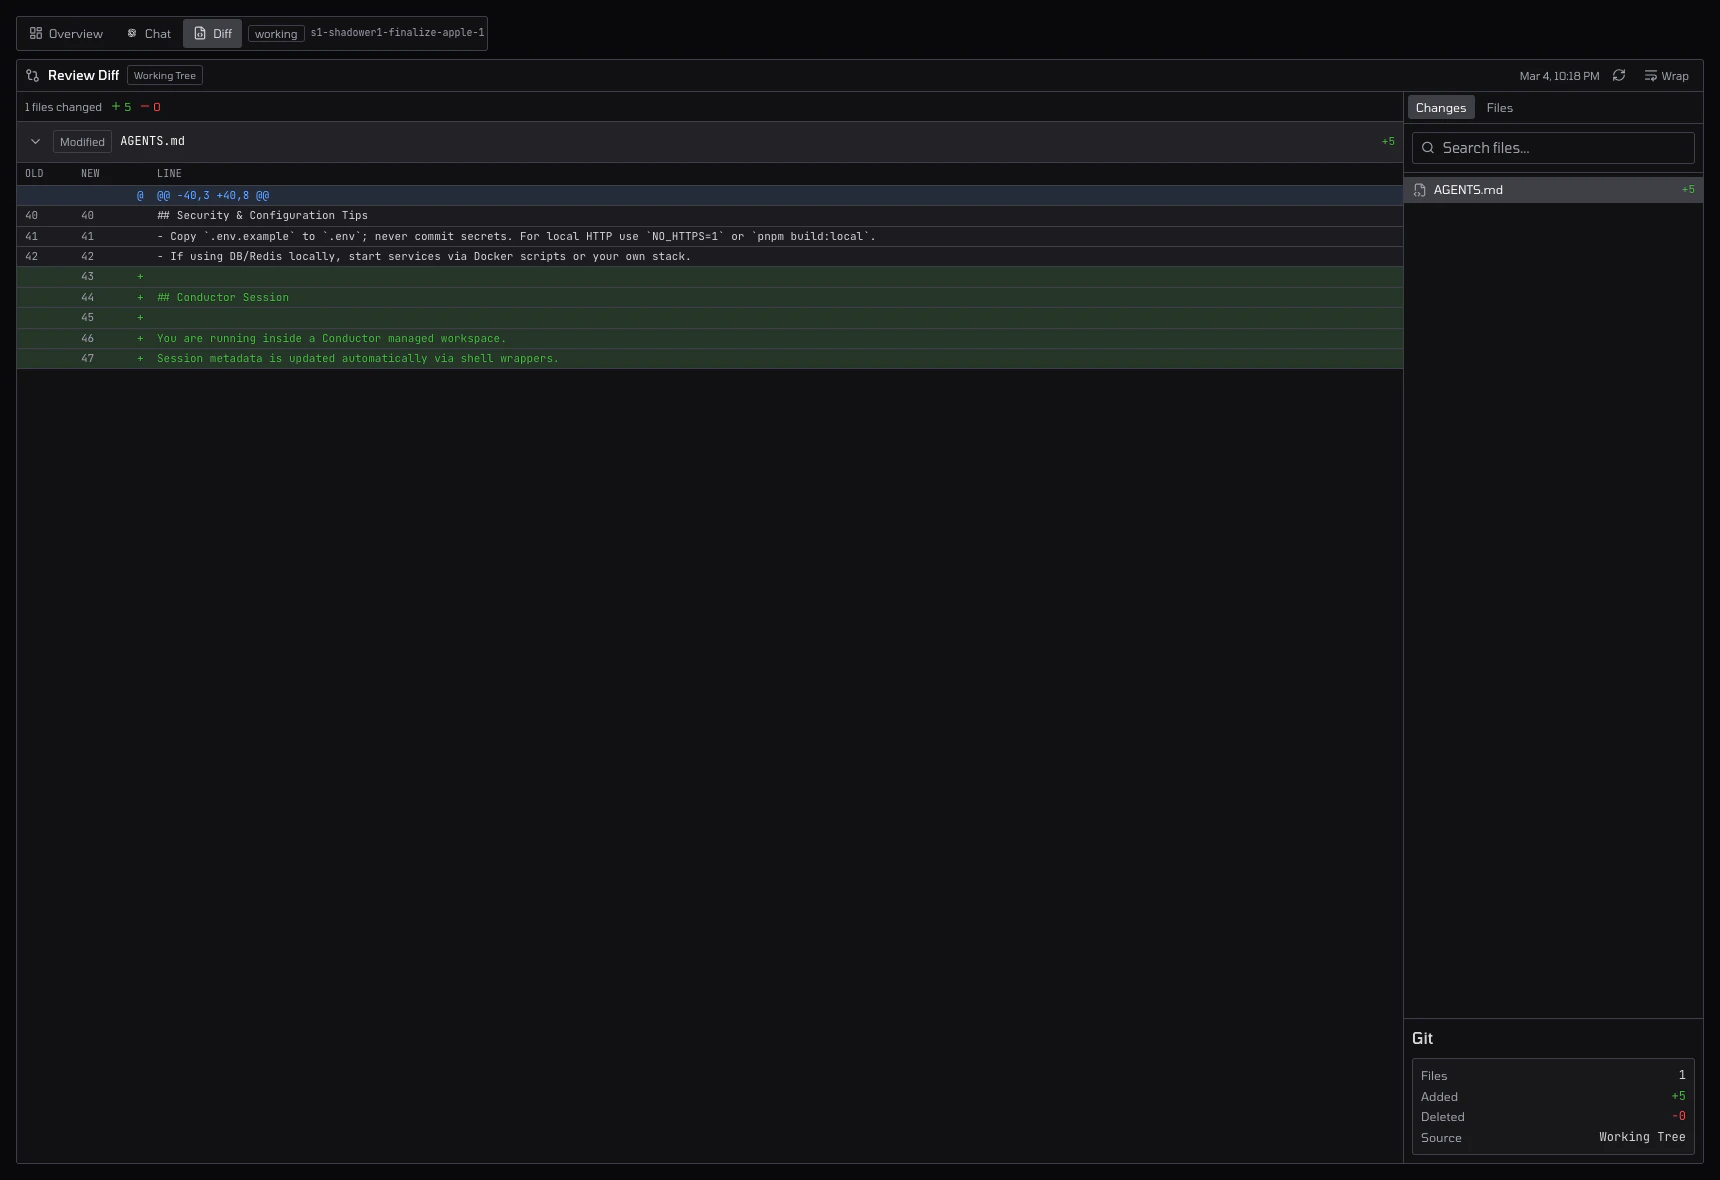Viewport: 1720px width, 1180px height.
Task: Click the Modified label badge
Action: pyautogui.click(x=82, y=142)
